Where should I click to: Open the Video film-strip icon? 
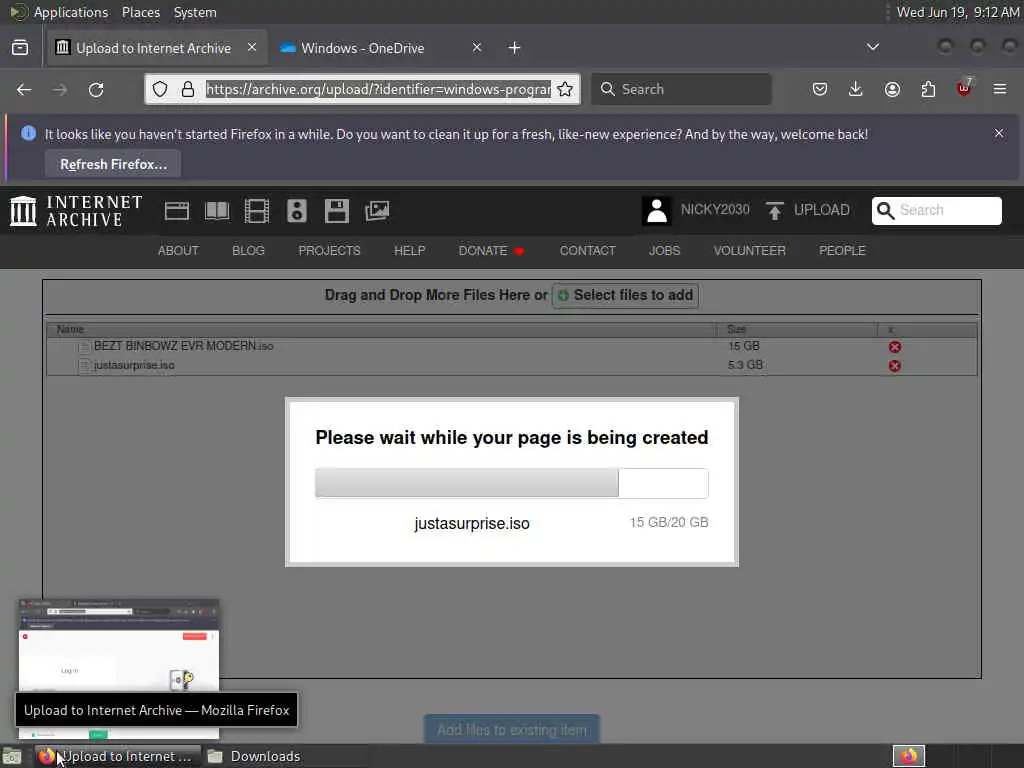click(x=257, y=211)
